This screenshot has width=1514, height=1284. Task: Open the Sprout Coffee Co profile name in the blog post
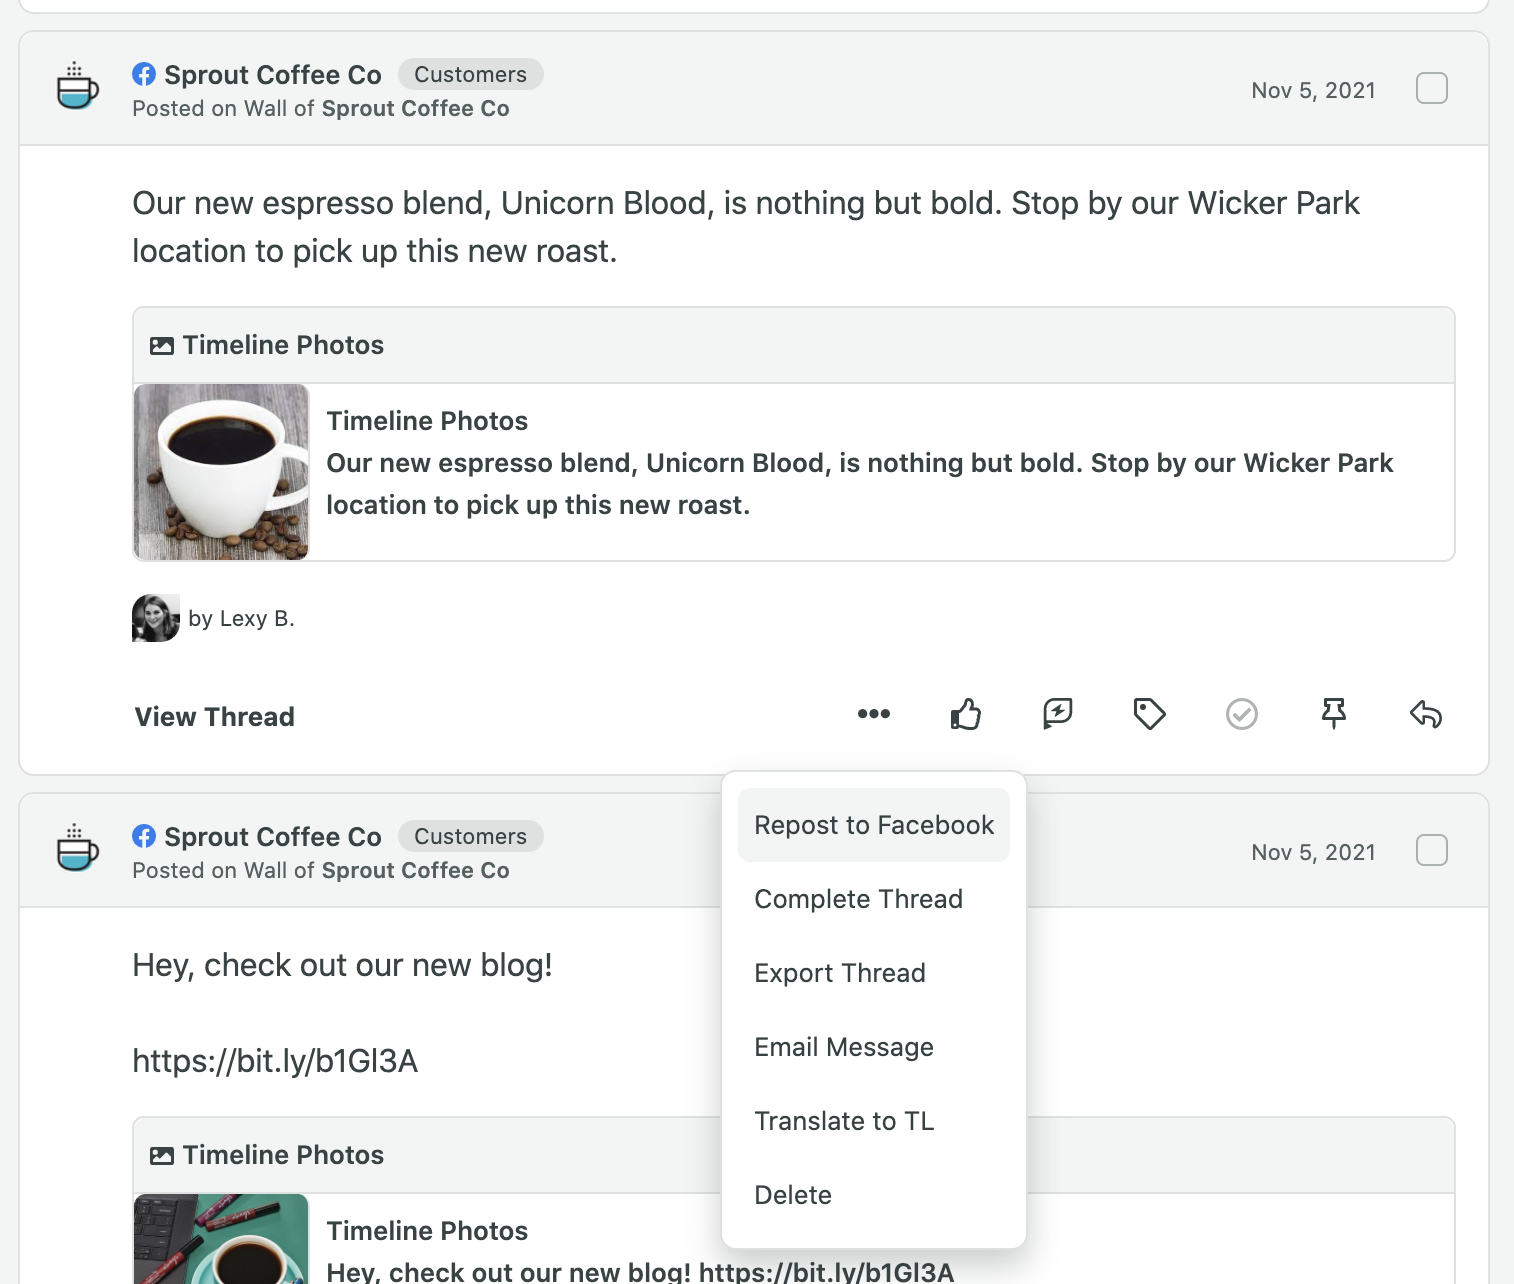pos(273,837)
